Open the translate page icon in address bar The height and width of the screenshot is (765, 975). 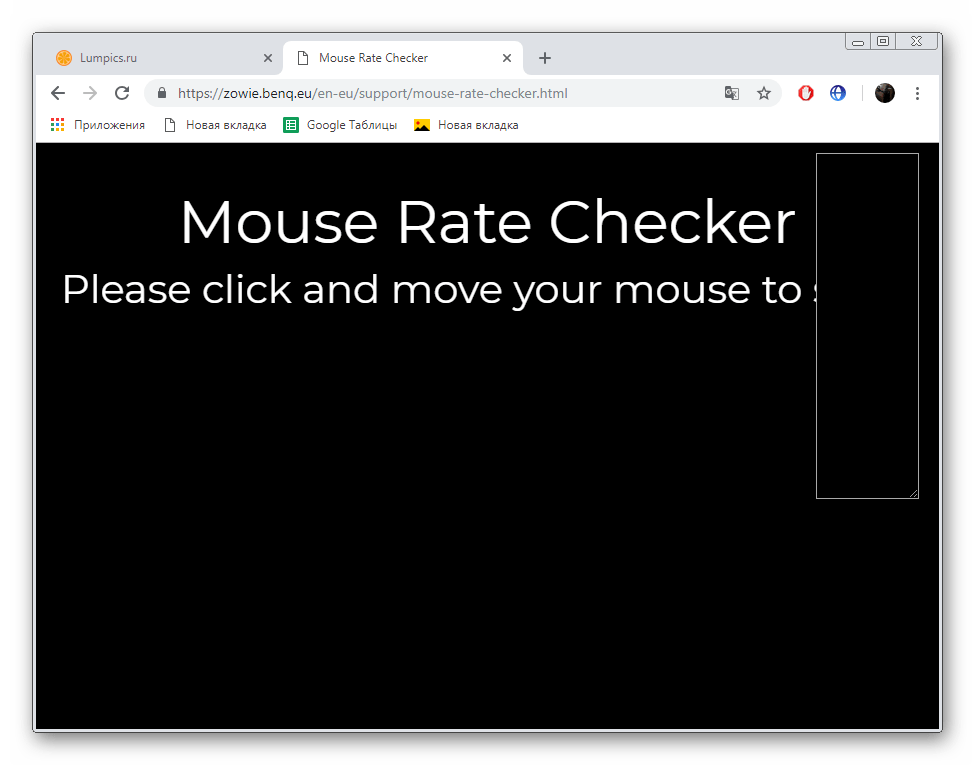(732, 93)
